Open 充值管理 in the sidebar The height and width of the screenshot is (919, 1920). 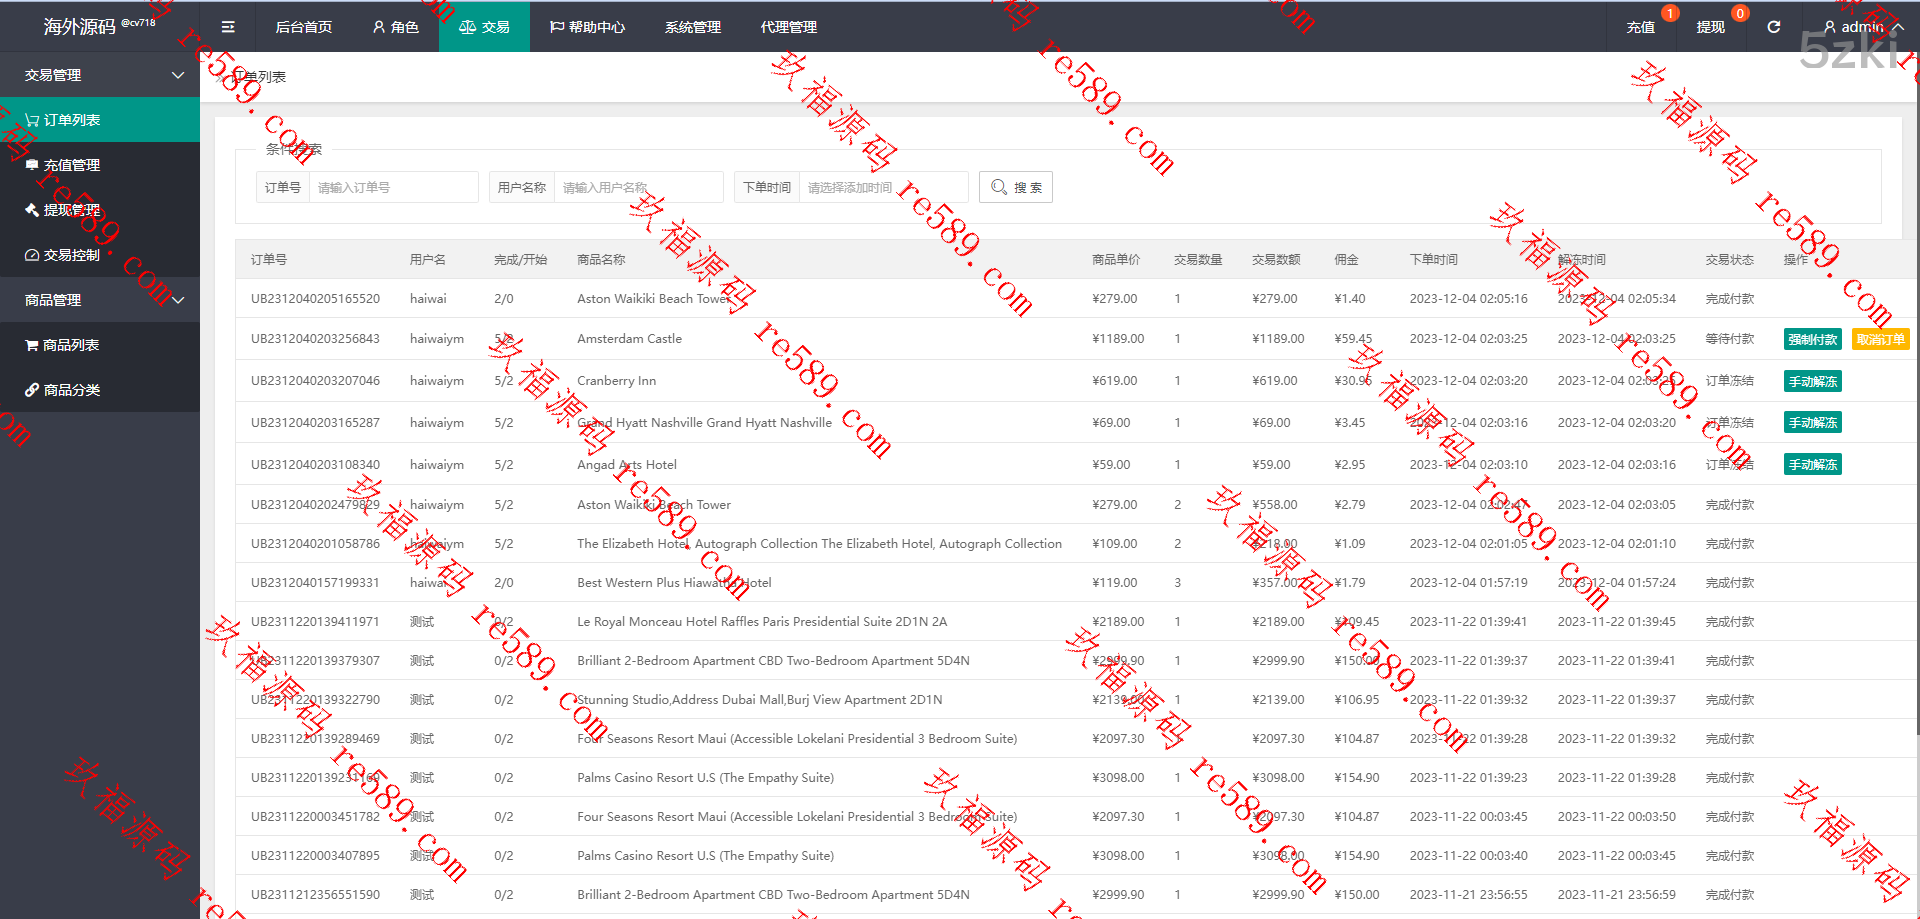[70, 165]
